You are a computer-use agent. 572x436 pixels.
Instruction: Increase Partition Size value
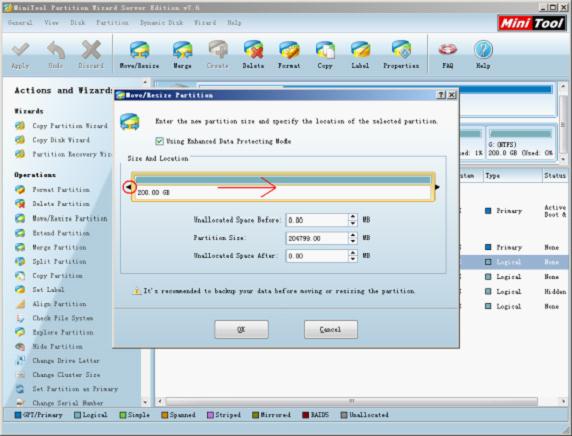352,235
